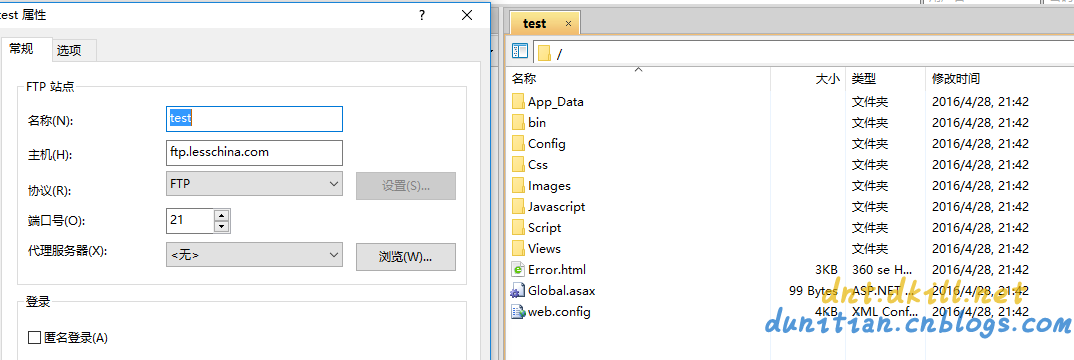Click the Images folder icon
This screenshot has height=360, width=1074.
pyautogui.click(x=517, y=185)
